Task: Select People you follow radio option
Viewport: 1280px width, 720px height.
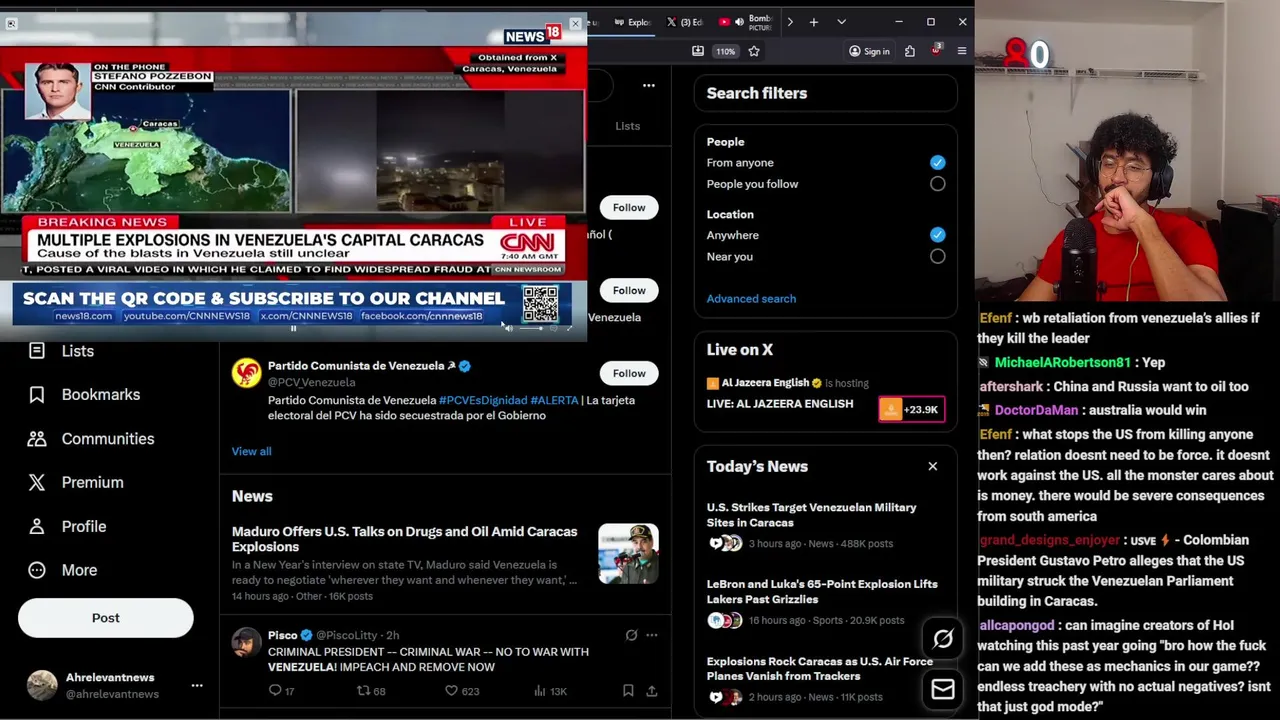Action: click(x=937, y=184)
